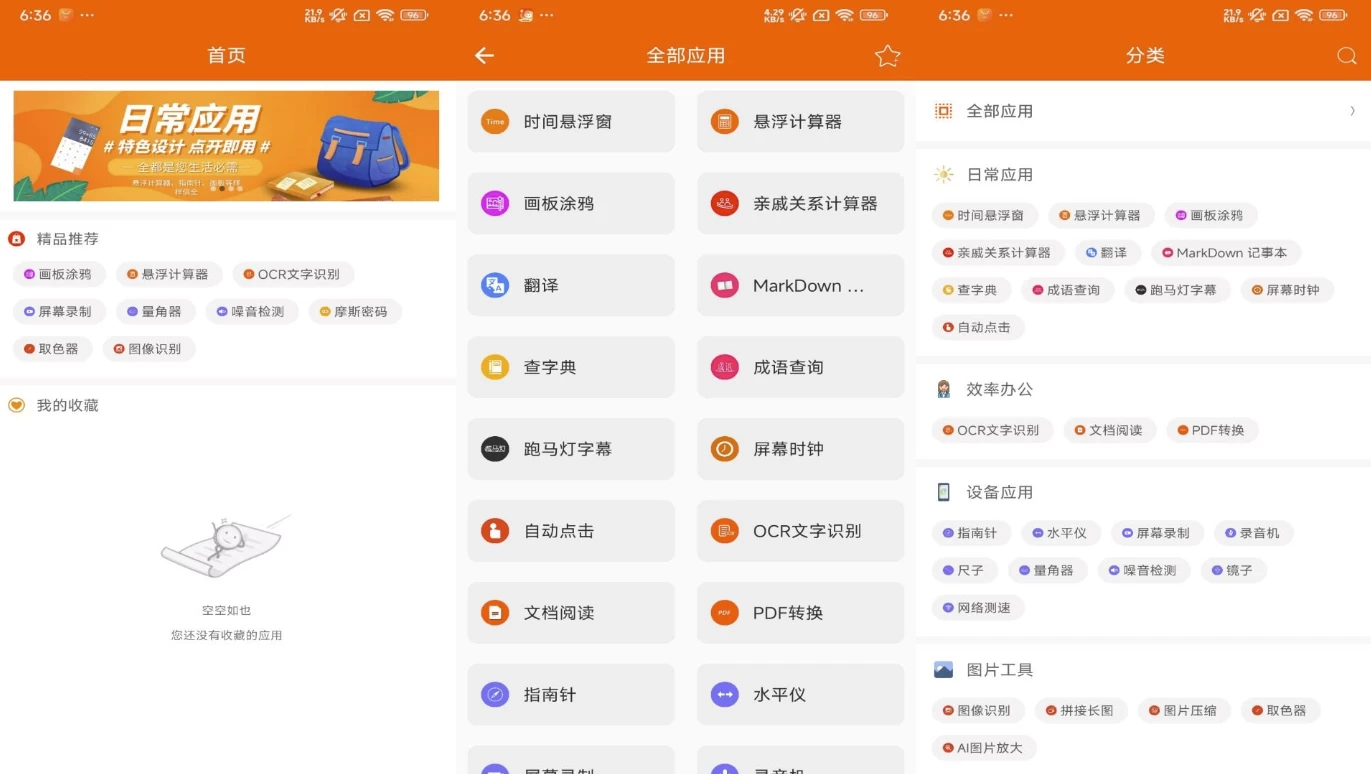Open 屏幕时钟 chip in 日常应用 category
Screen dimensions: 1371x774
click(1286, 290)
